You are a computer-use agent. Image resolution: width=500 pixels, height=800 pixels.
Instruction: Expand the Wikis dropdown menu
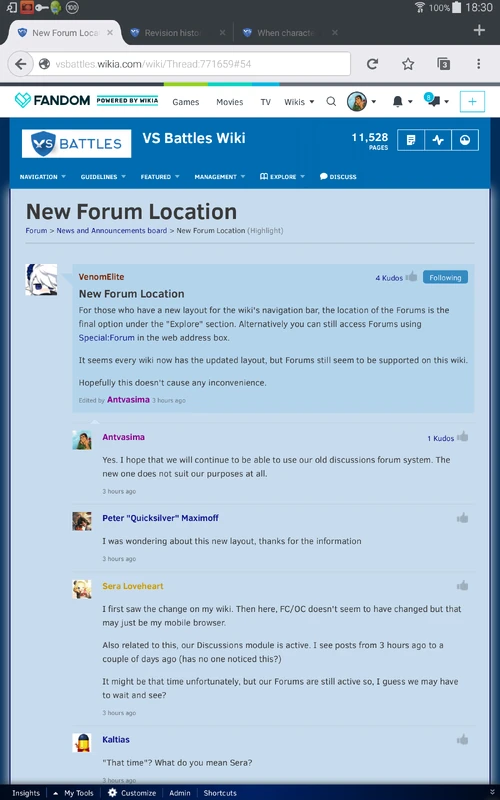point(299,102)
